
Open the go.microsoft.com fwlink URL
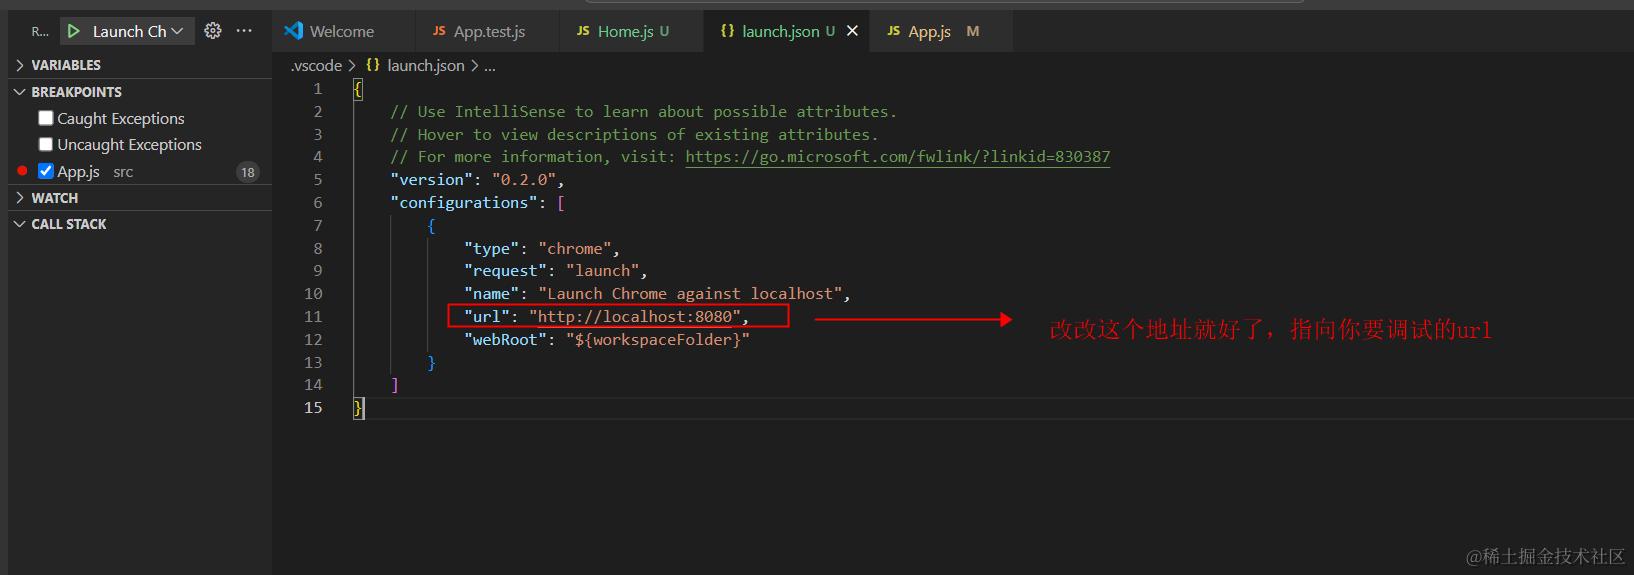tap(897, 157)
